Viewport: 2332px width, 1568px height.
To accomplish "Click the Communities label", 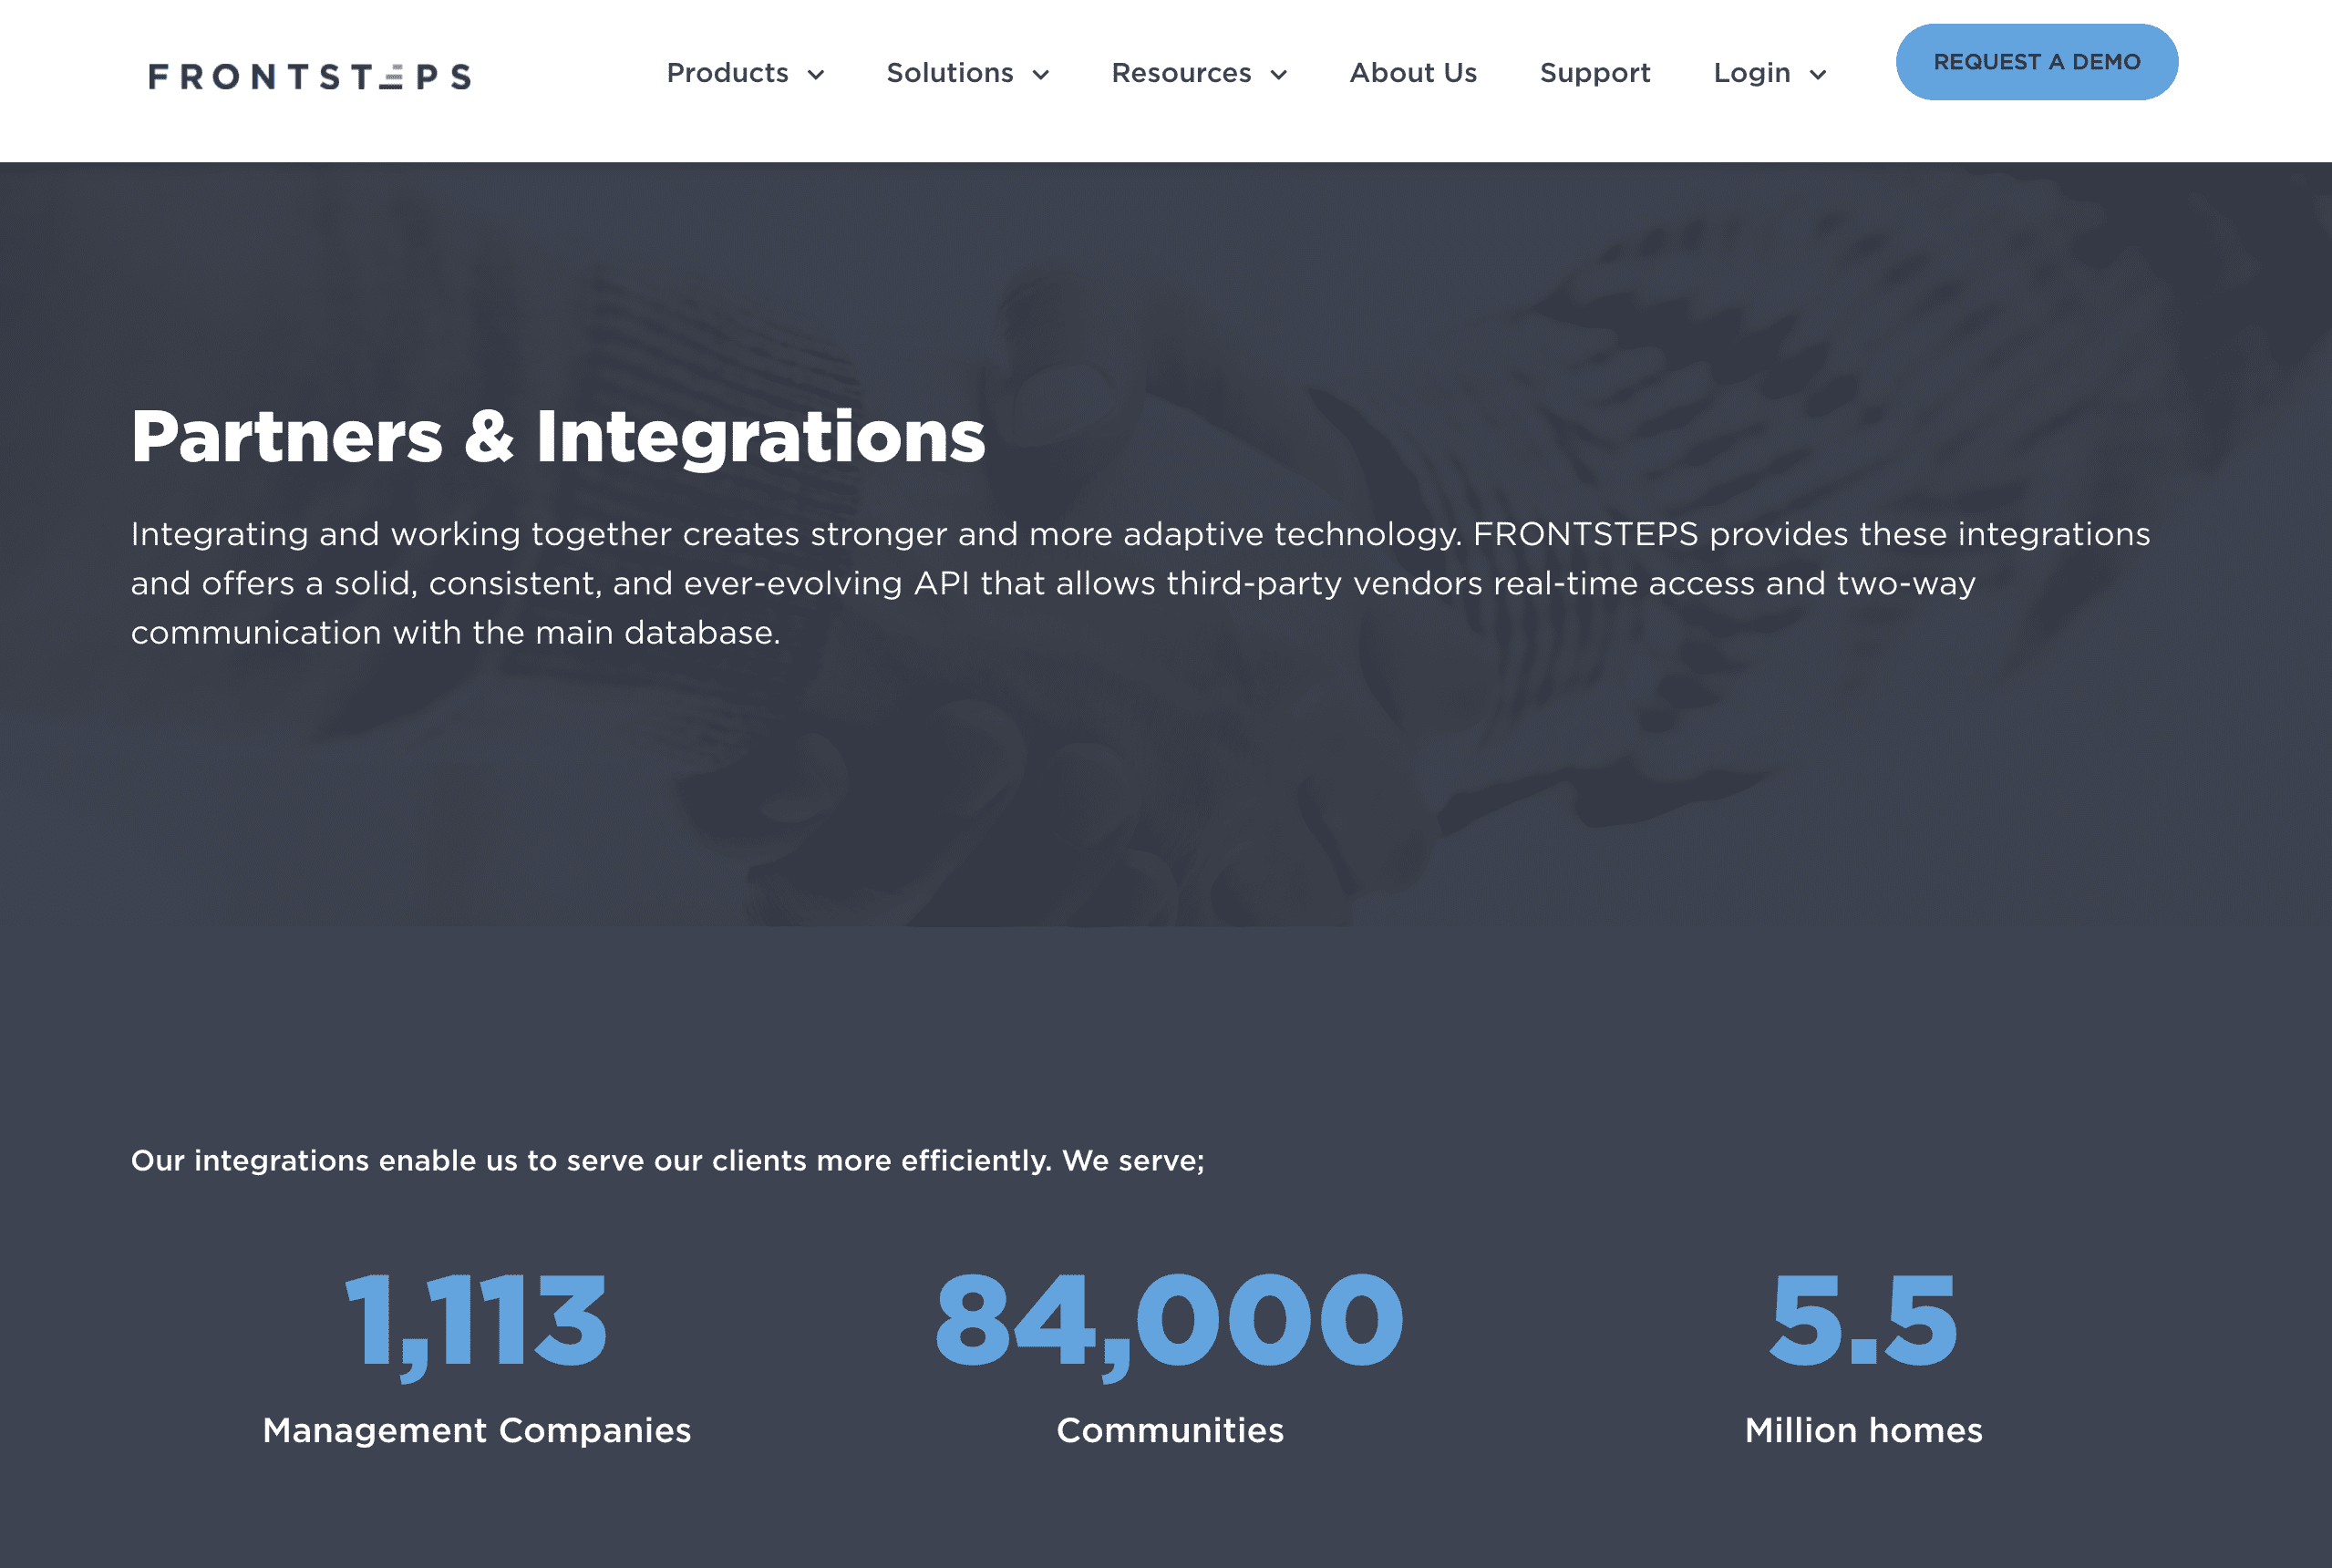I will (x=1169, y=1430).
